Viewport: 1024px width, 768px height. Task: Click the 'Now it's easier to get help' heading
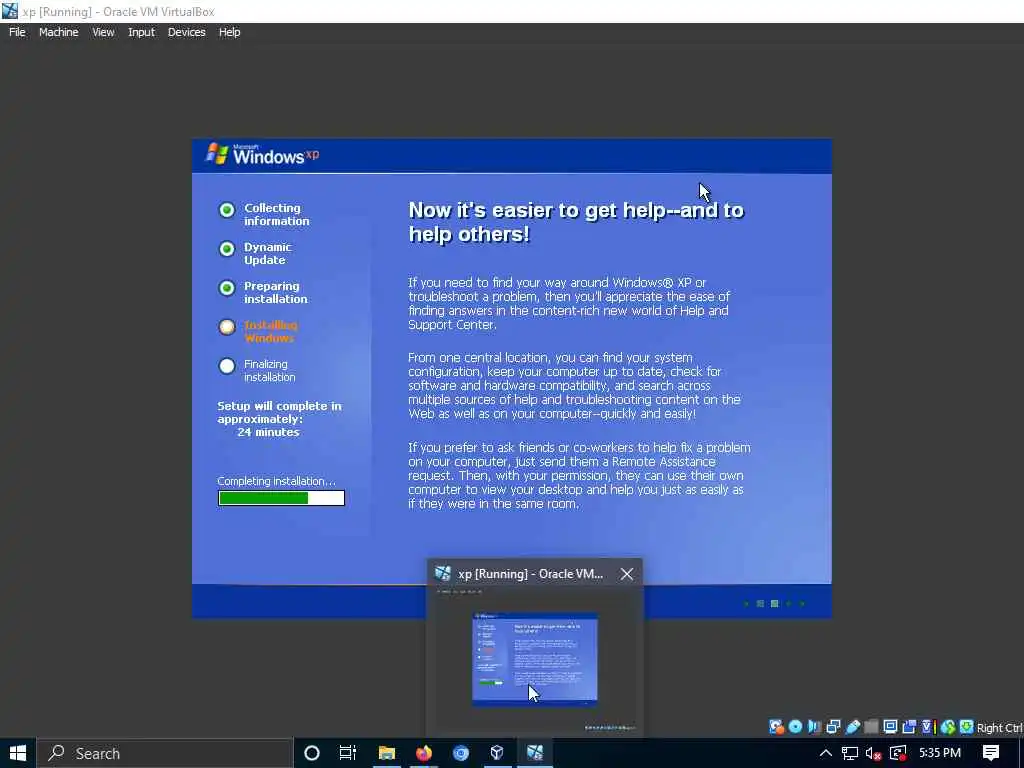[576, 222]
